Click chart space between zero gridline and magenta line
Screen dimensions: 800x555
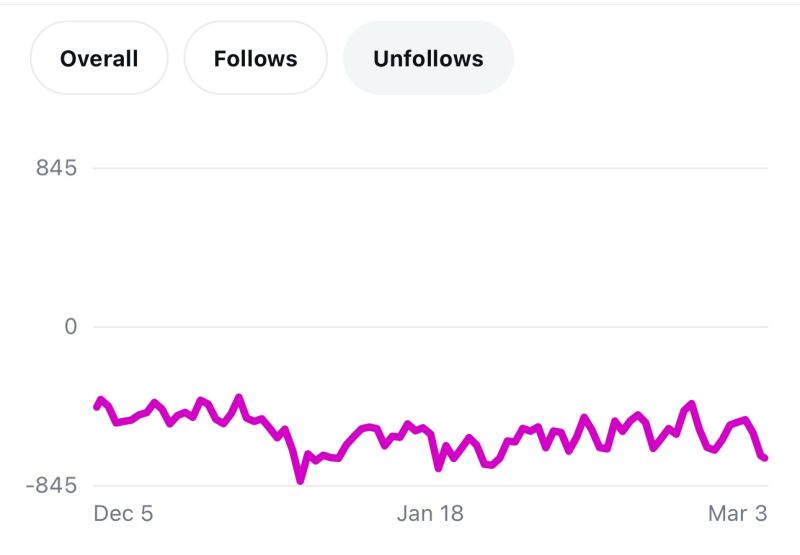pos(430,375)
